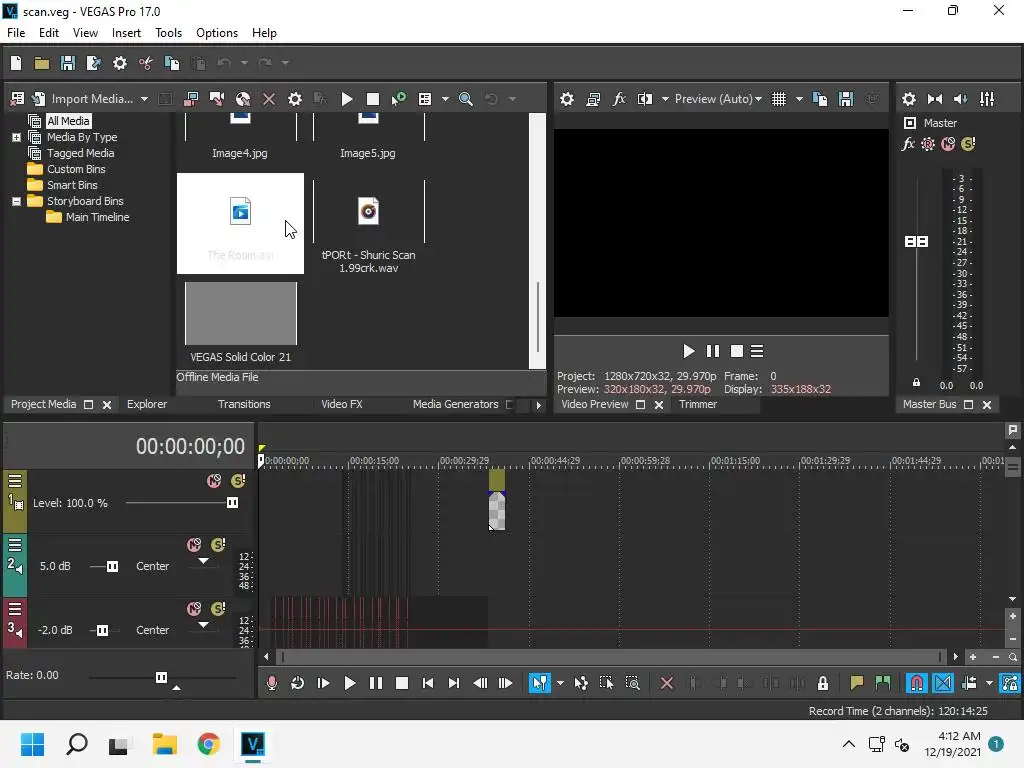Collapse Storyboard Bins tree node
The width and height of the screenshot is (1024, 768).
point(16,201)
